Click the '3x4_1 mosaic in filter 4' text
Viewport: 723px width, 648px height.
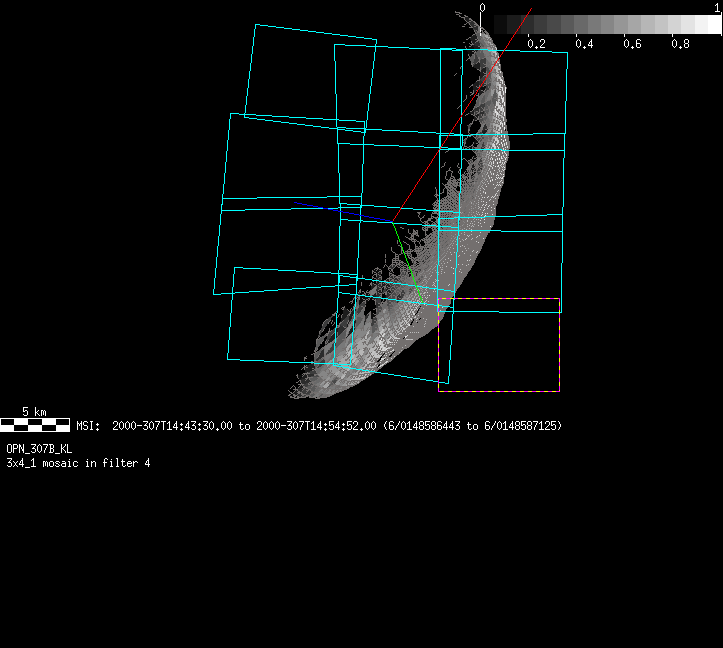[78, 463]
